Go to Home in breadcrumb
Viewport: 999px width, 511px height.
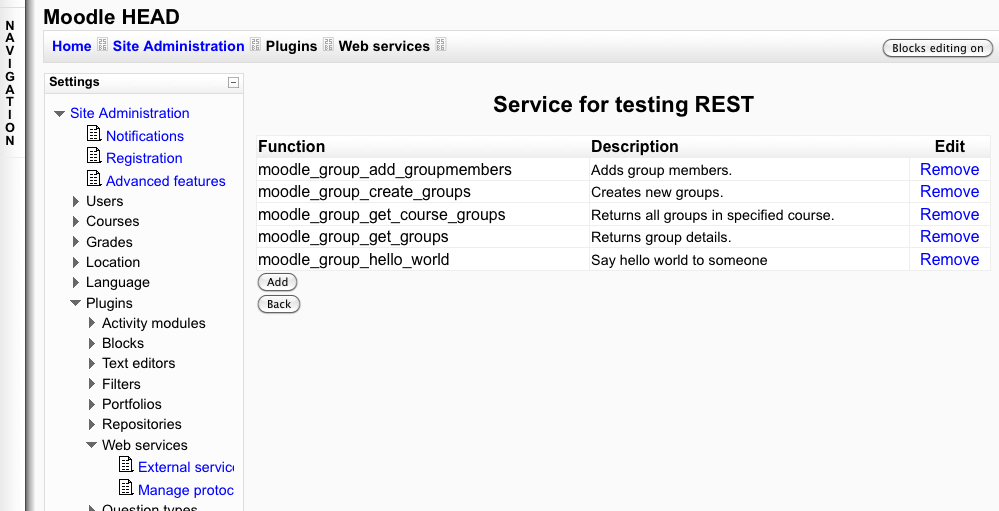tap(72, 46)
